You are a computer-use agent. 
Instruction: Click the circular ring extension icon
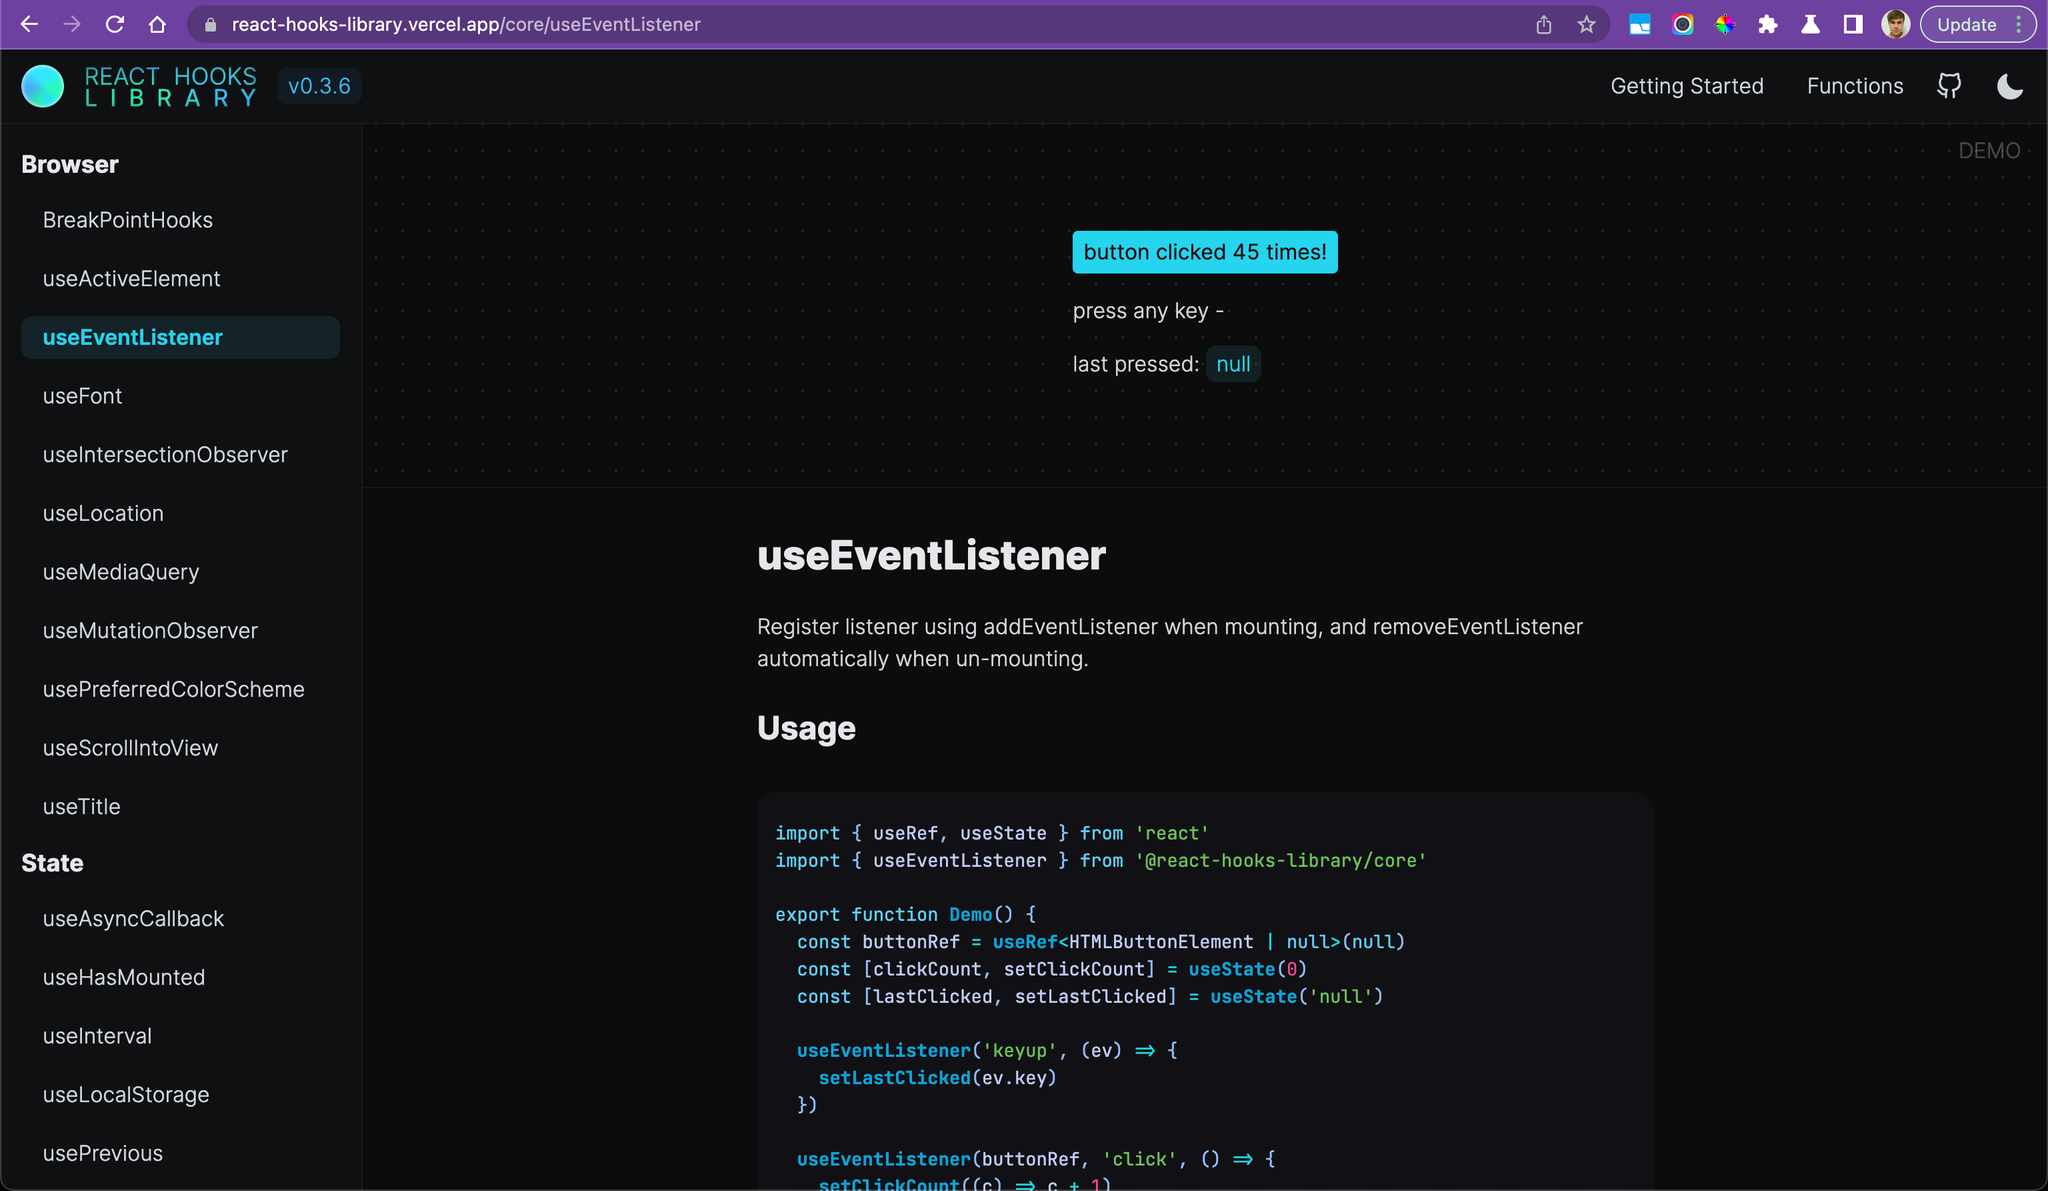coord(1683,24)
